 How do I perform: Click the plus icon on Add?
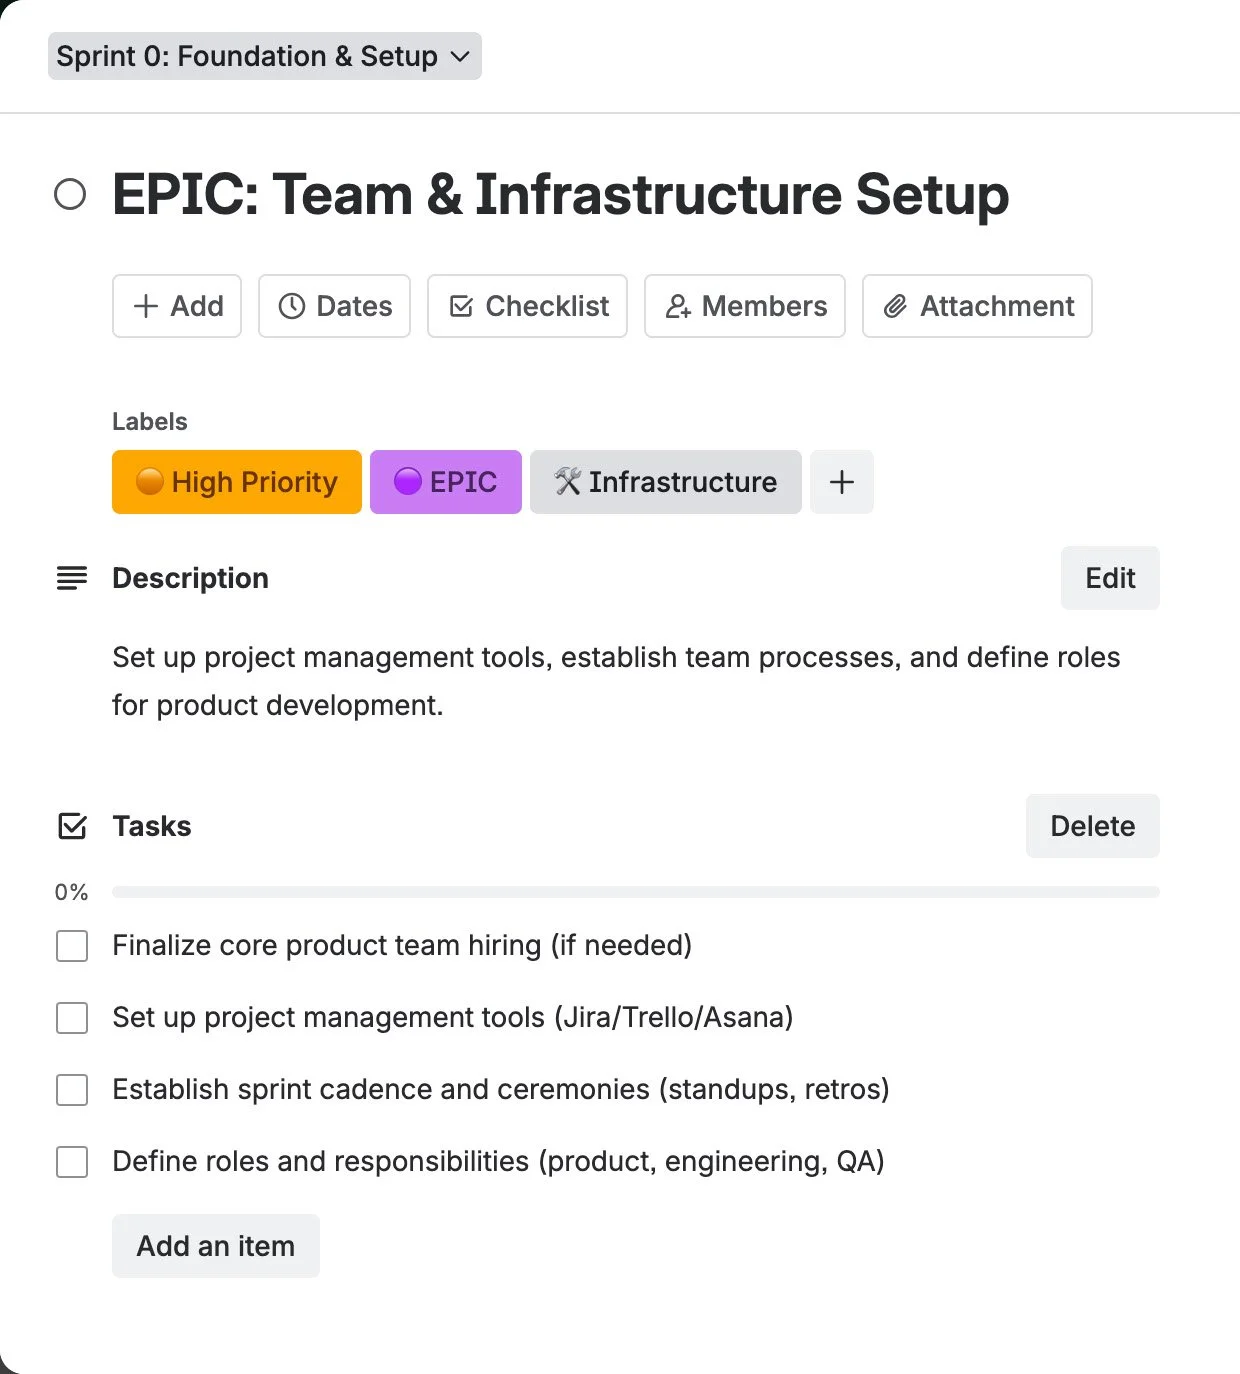(x=146, y=306)
